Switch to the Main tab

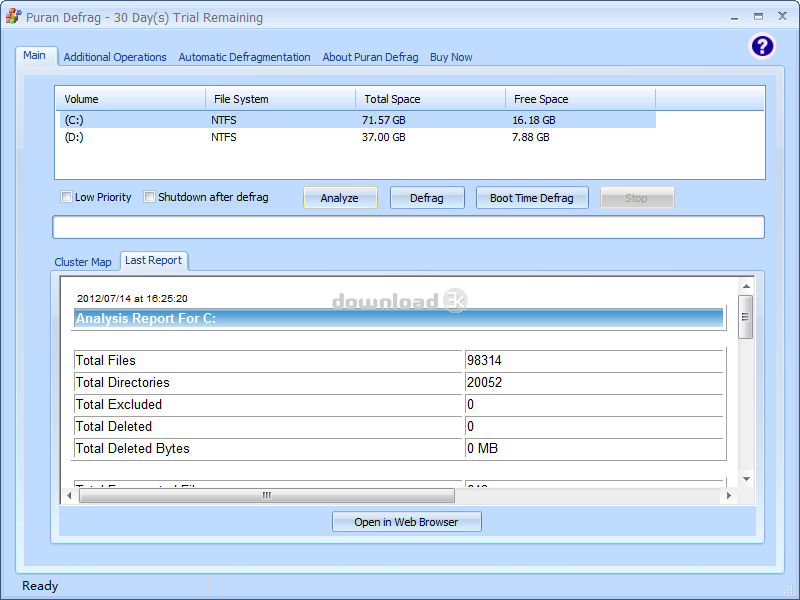coord(35,56)
